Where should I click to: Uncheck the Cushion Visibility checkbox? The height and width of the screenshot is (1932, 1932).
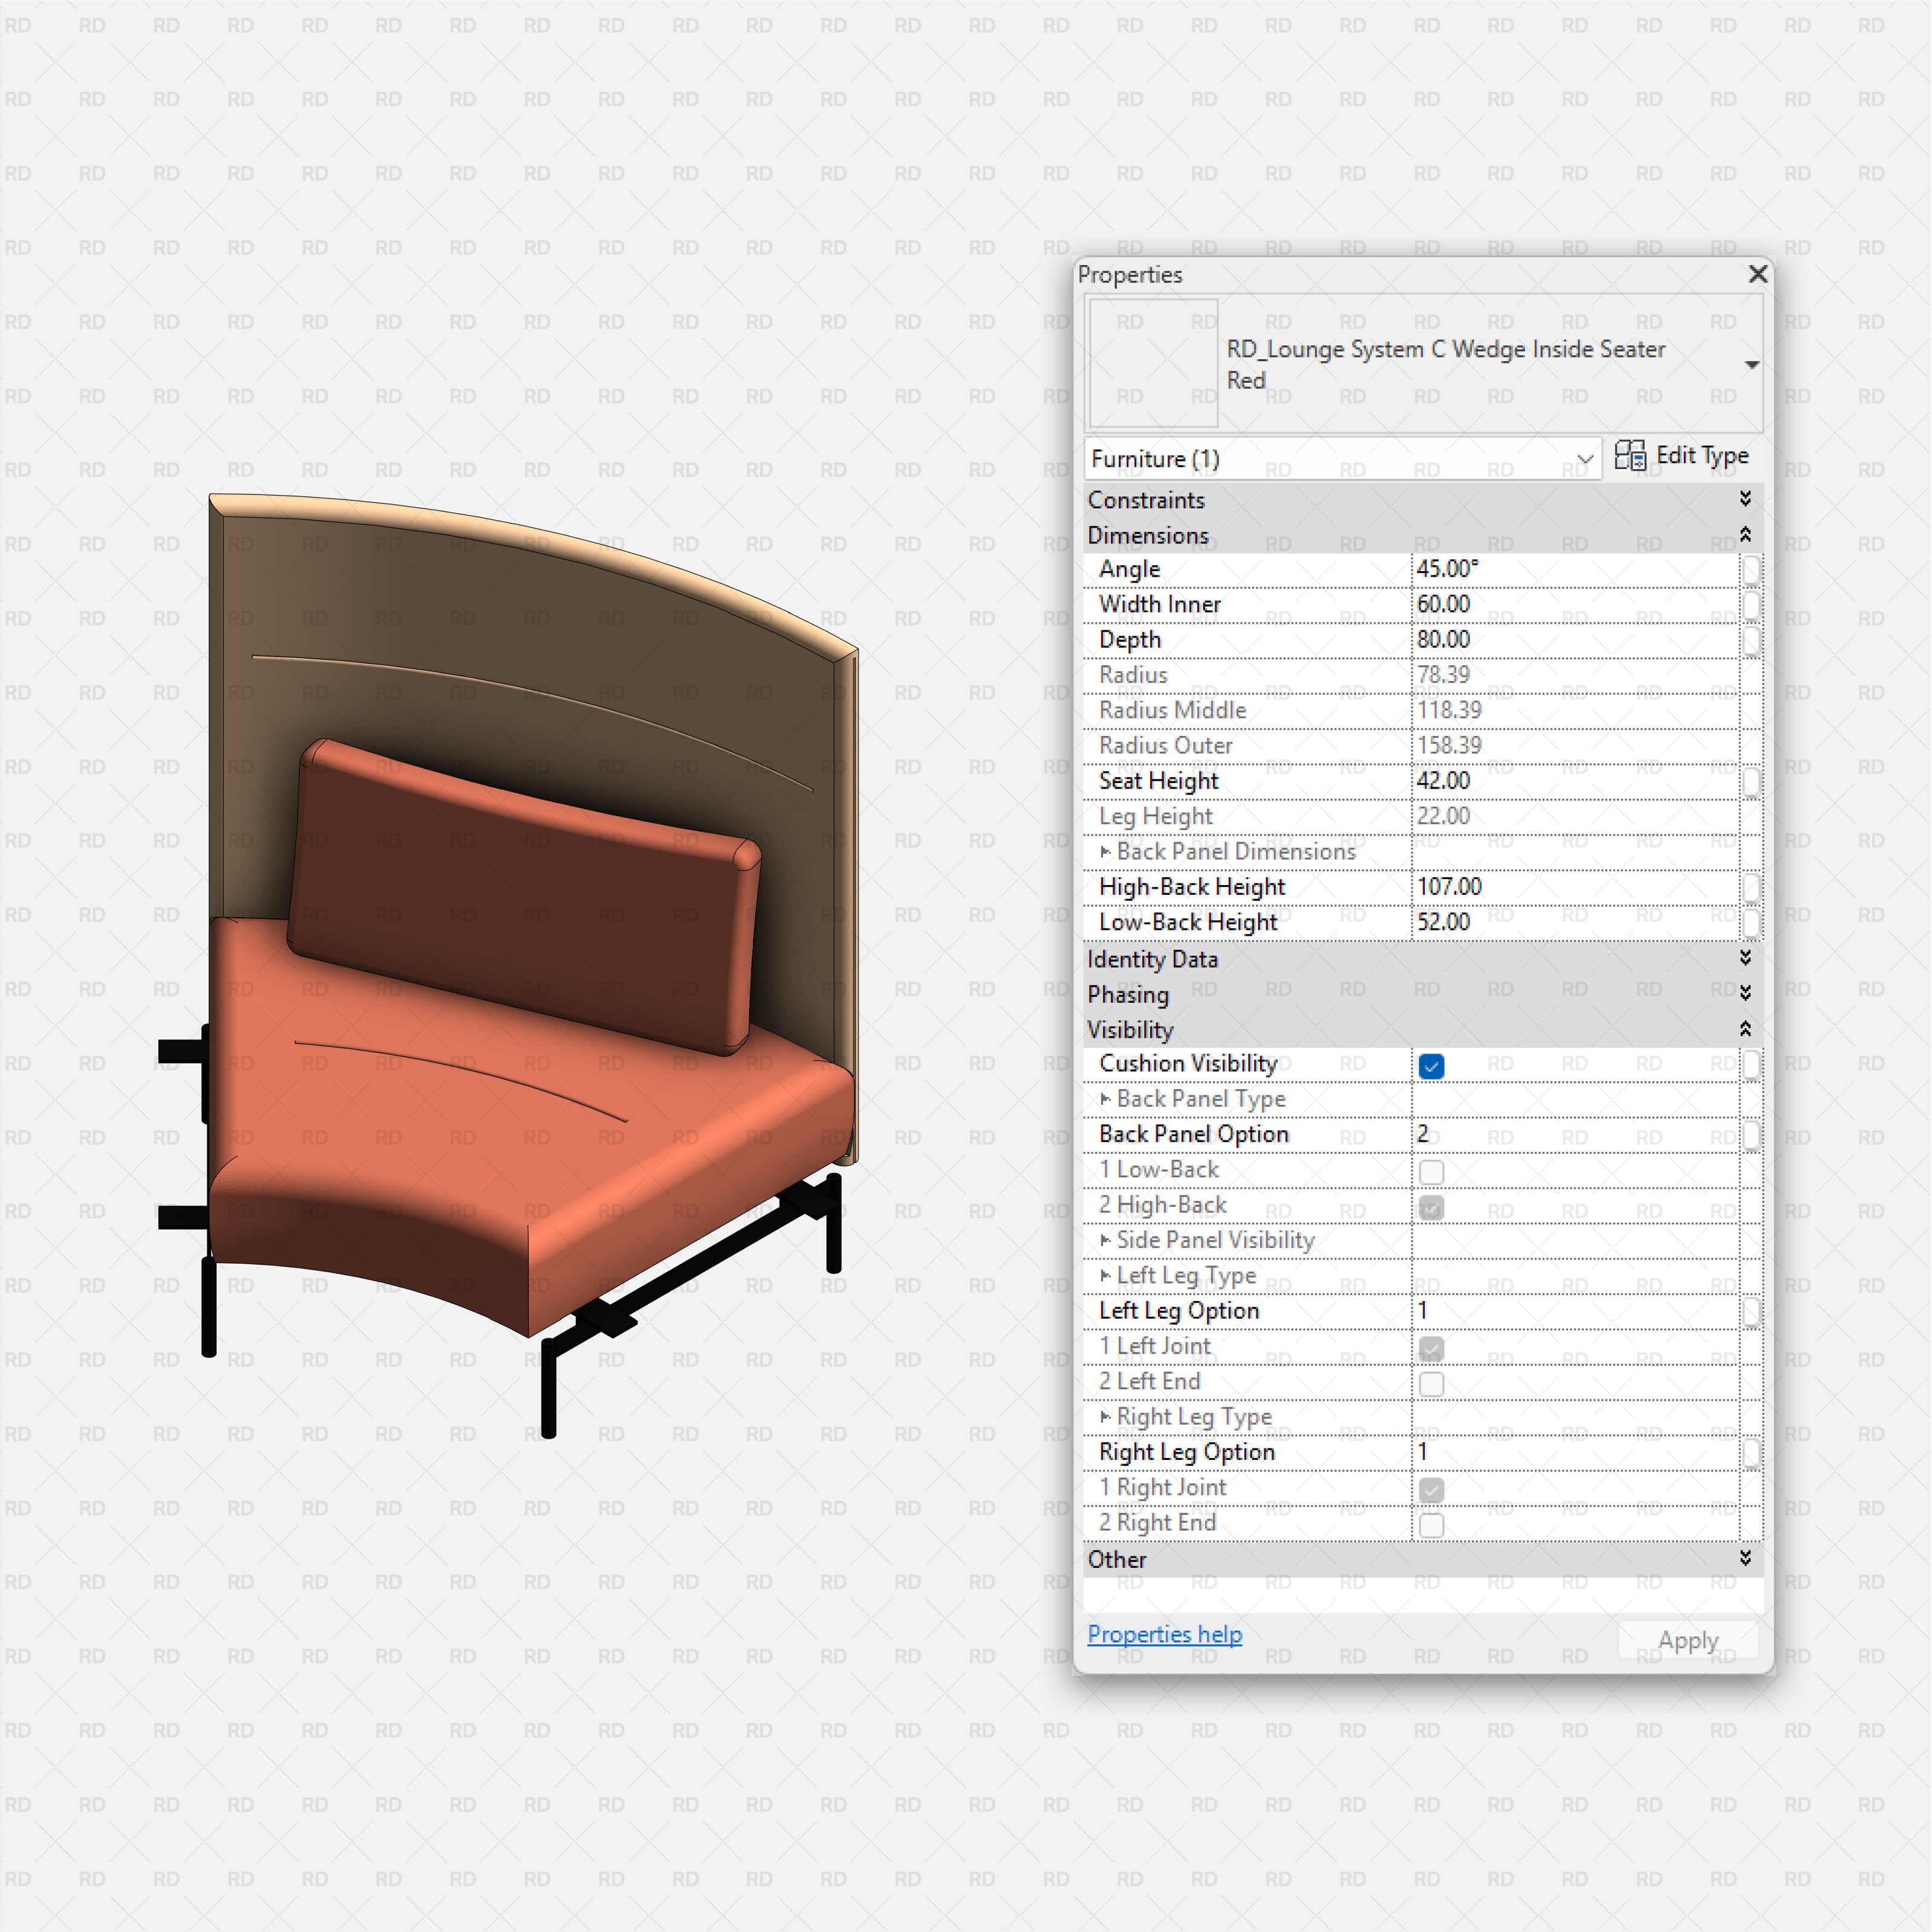1432,1067
